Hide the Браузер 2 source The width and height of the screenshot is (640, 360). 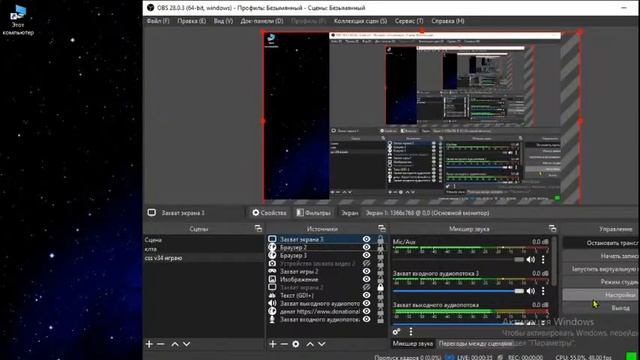tap(367, 247)
